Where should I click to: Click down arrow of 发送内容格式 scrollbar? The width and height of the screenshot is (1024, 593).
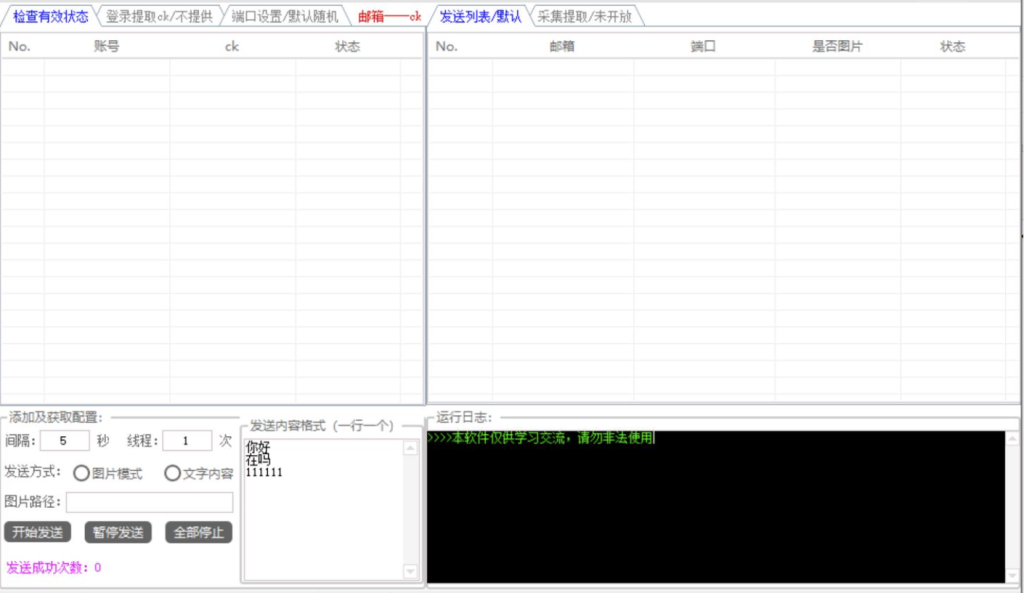tap(410, 571)
